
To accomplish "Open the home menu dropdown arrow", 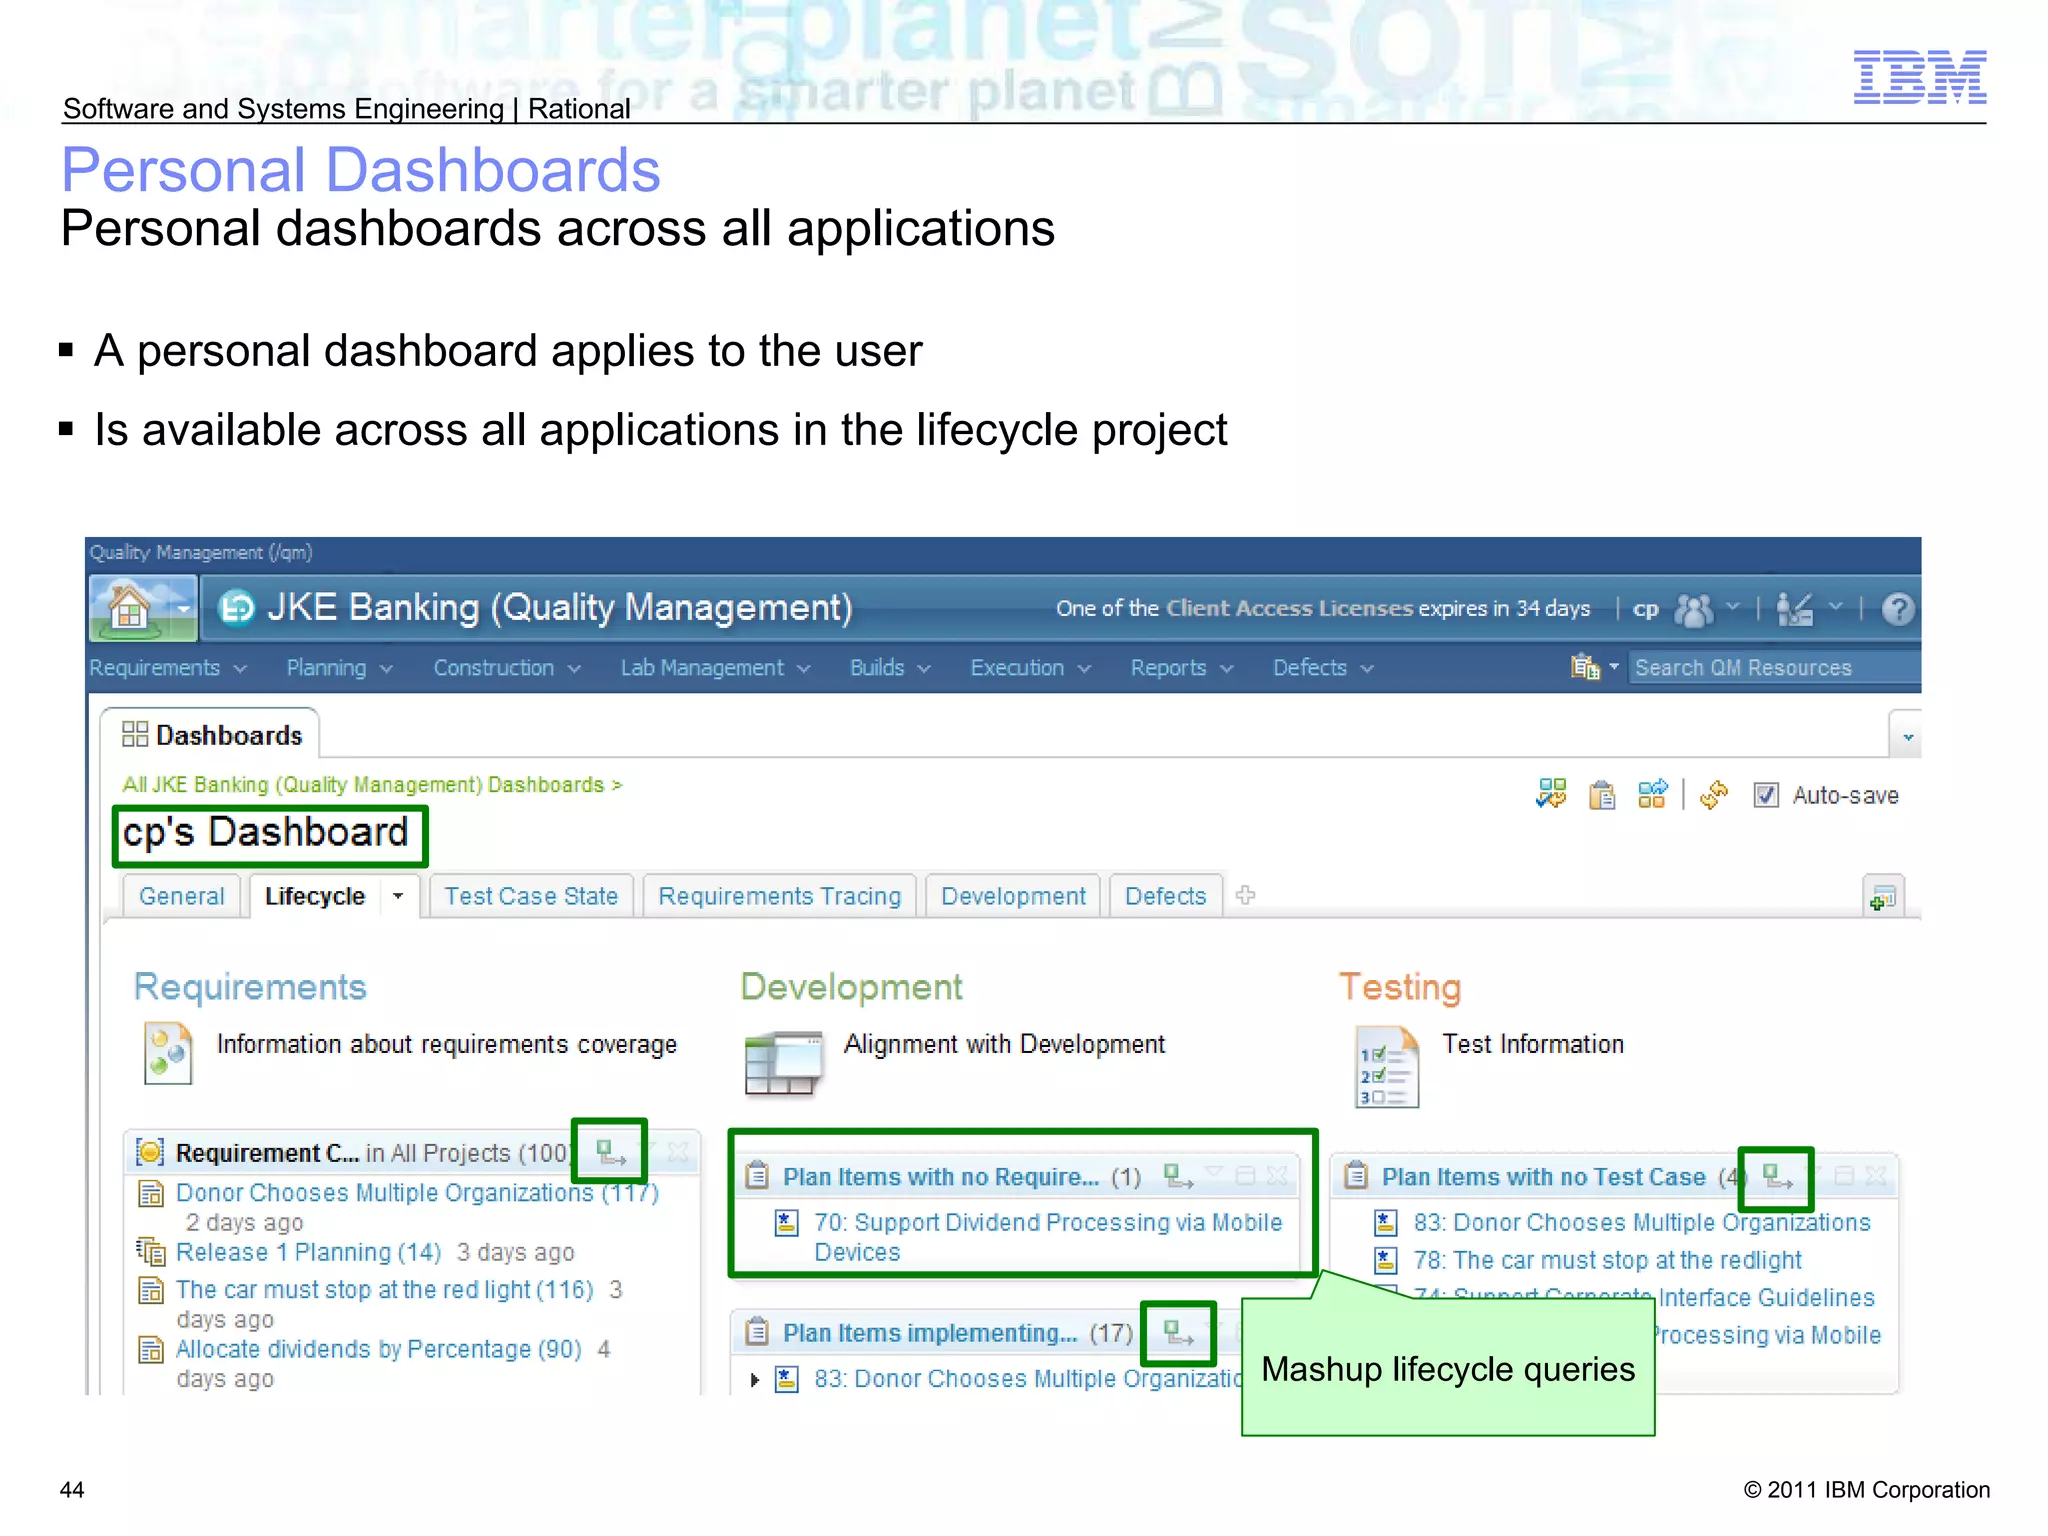I will tap(182, 608).
